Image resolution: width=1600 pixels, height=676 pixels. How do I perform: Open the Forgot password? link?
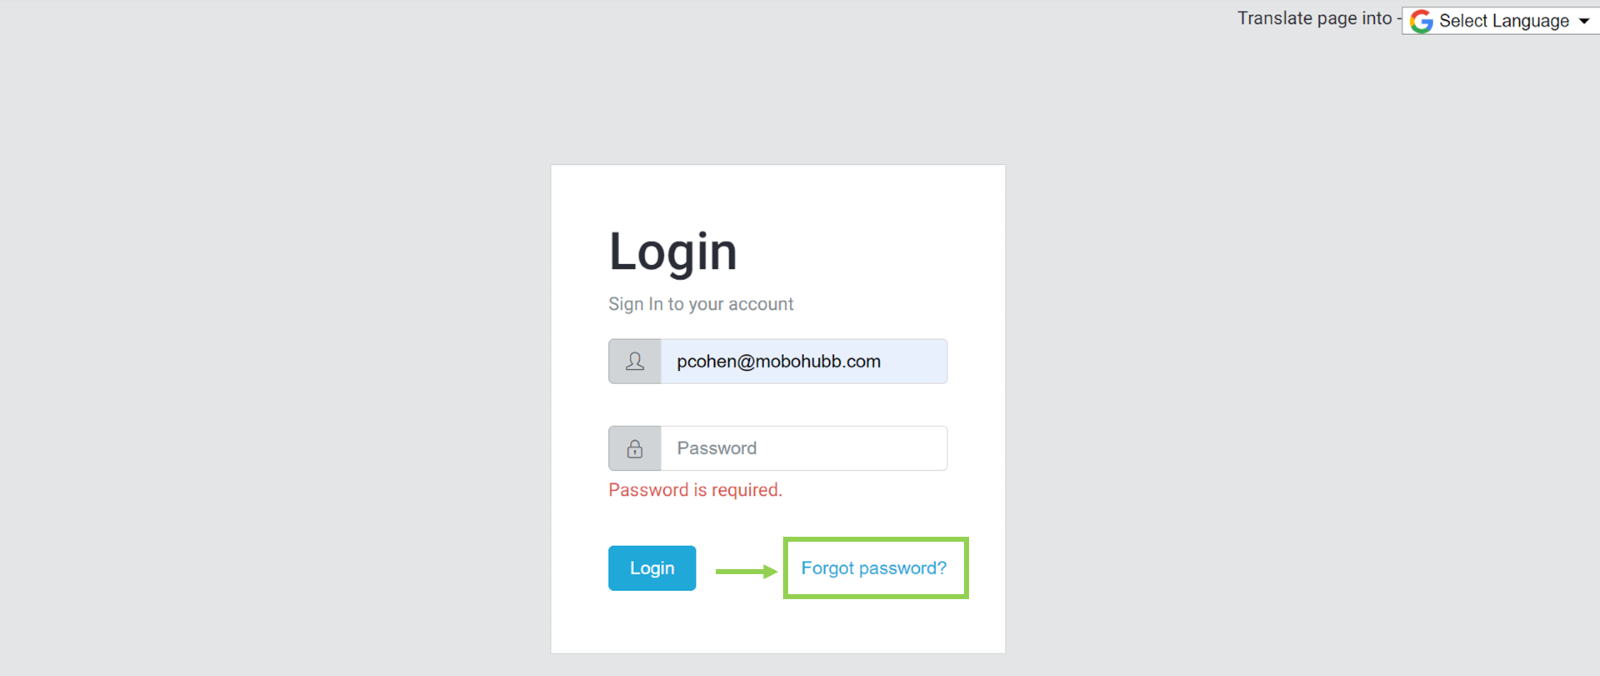tap(873, 568)
